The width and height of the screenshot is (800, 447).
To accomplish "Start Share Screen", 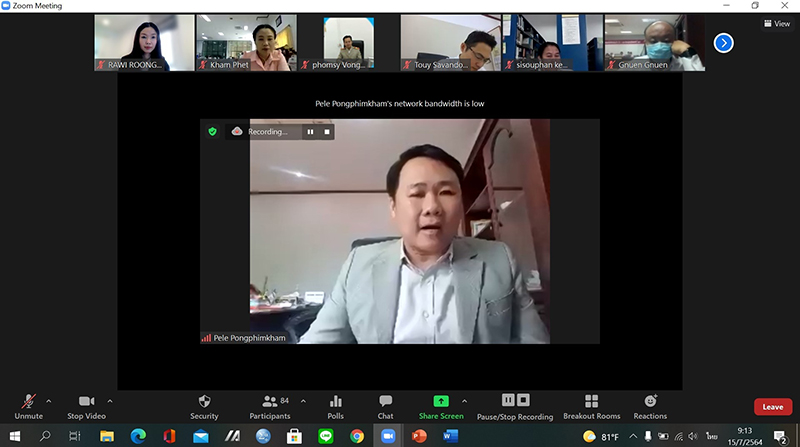I will coord(441,407).
